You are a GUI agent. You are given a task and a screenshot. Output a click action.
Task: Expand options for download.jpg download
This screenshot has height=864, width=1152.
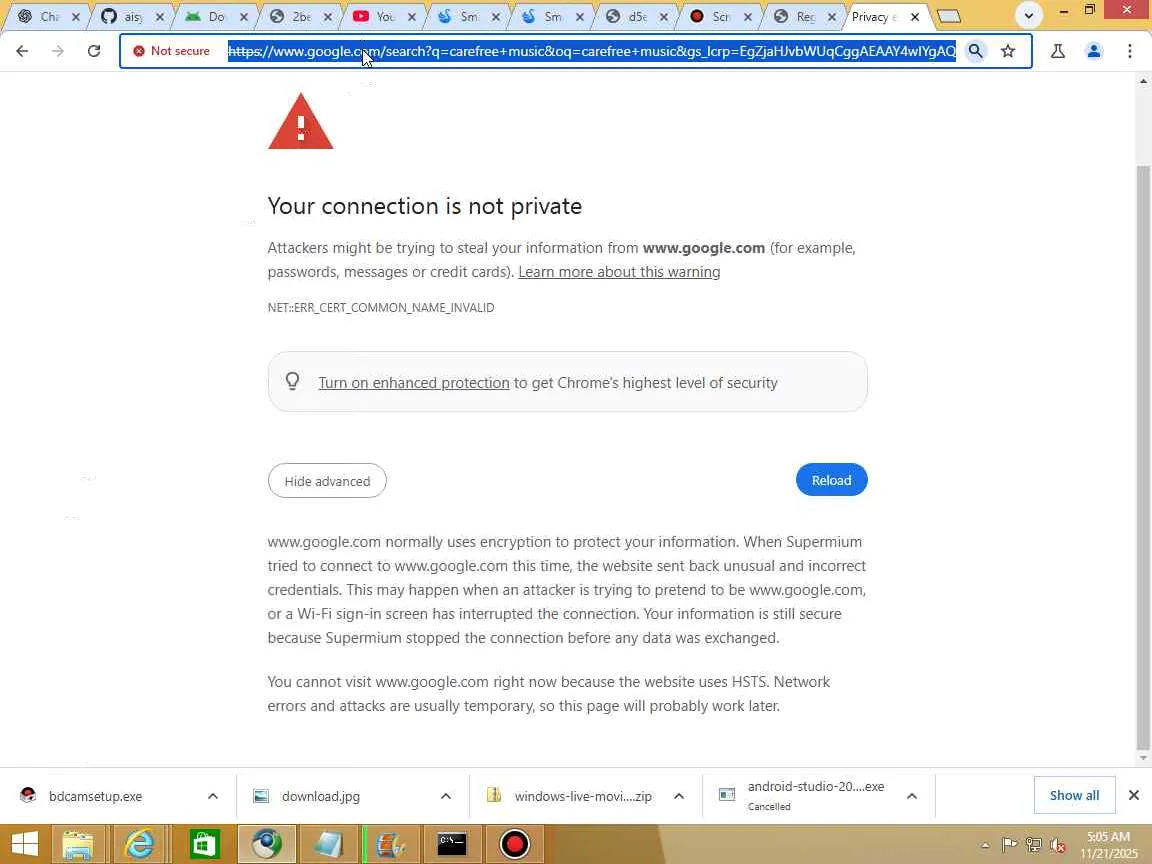click(445, 796)
